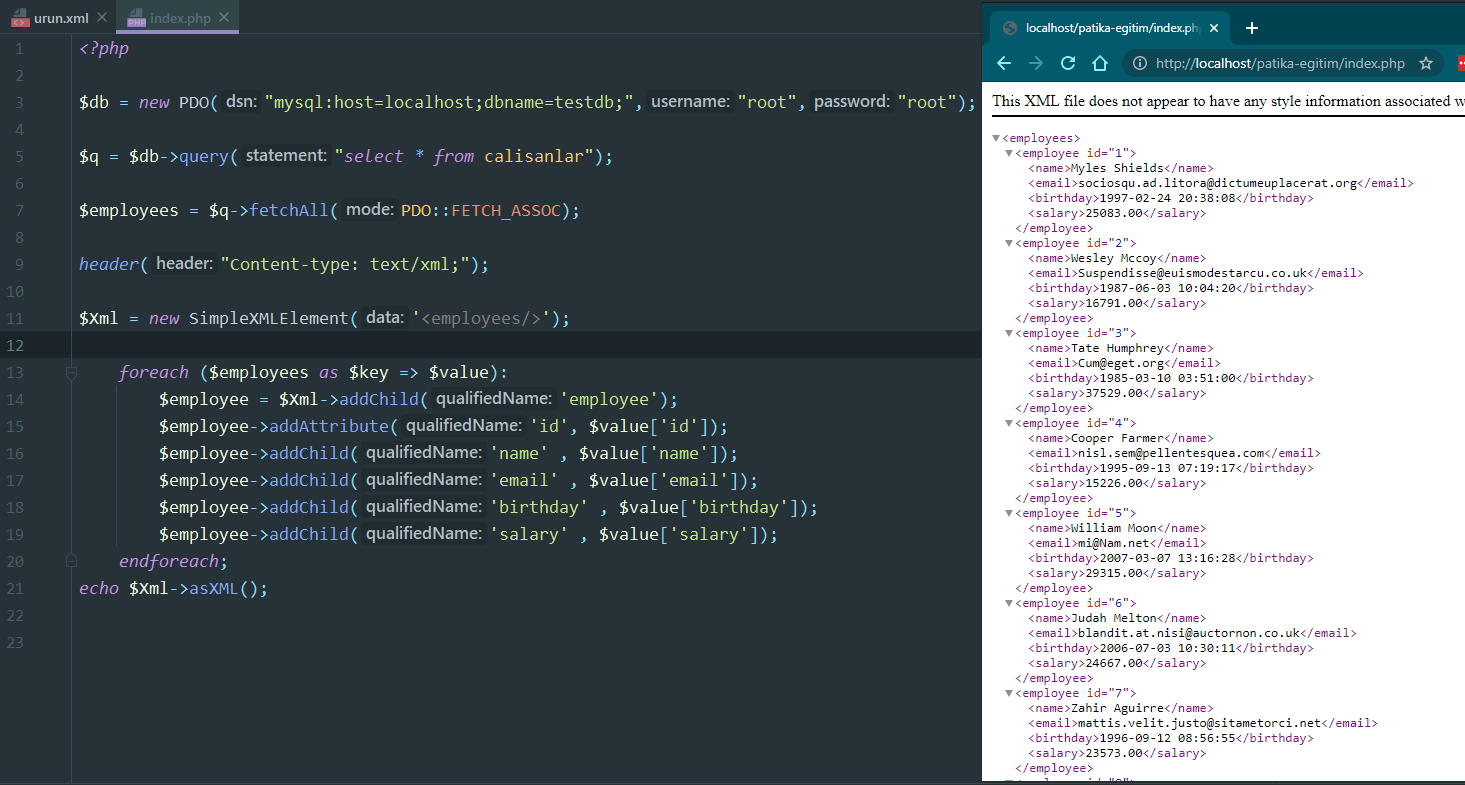Collapse the foreach block fold marker at line 13

(71, 373)
